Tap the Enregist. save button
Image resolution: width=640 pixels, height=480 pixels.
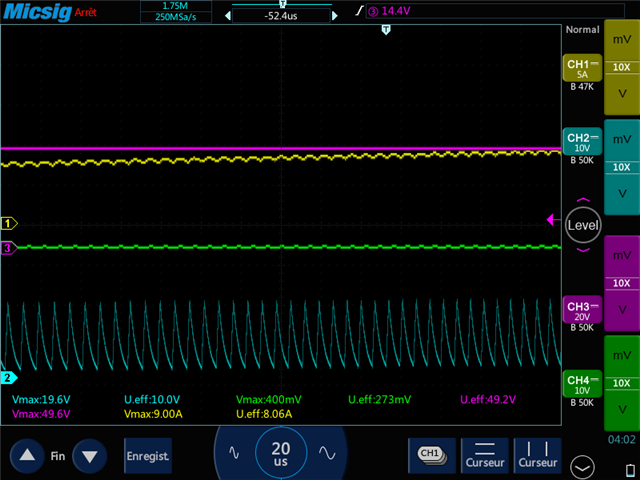coord(148,456)
